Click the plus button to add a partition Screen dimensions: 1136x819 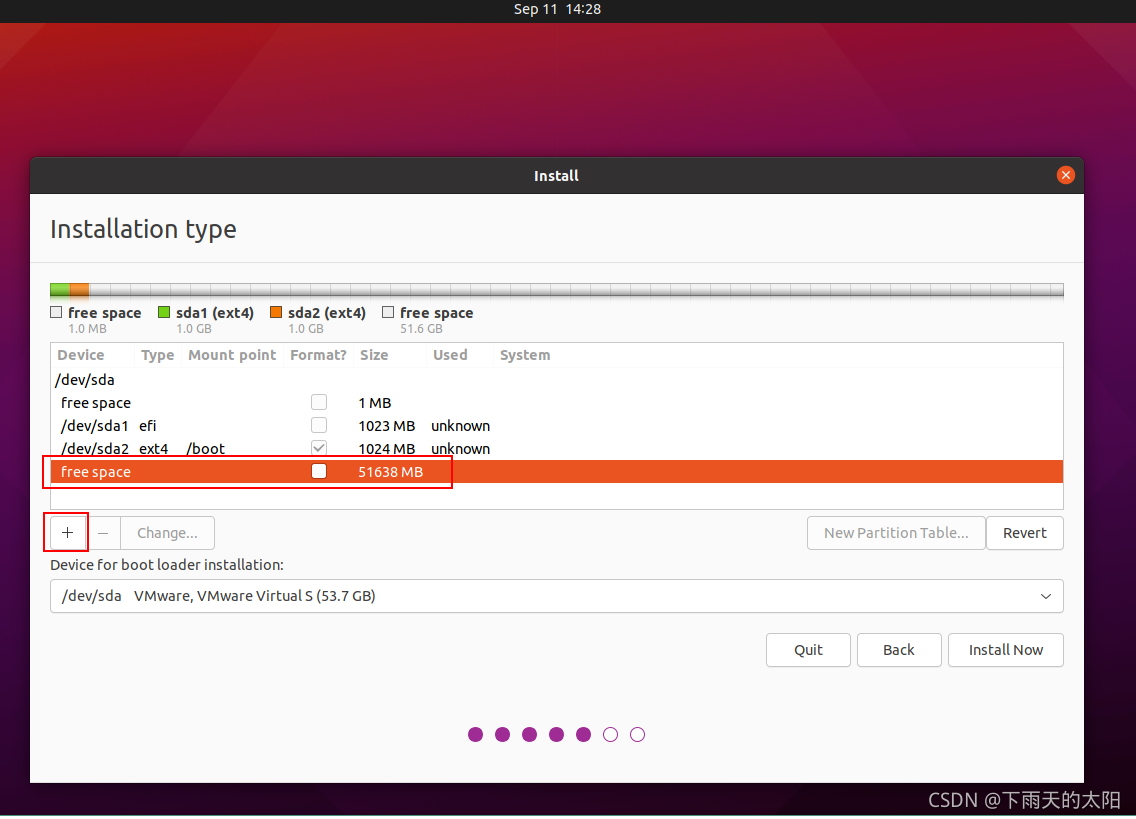67,533
